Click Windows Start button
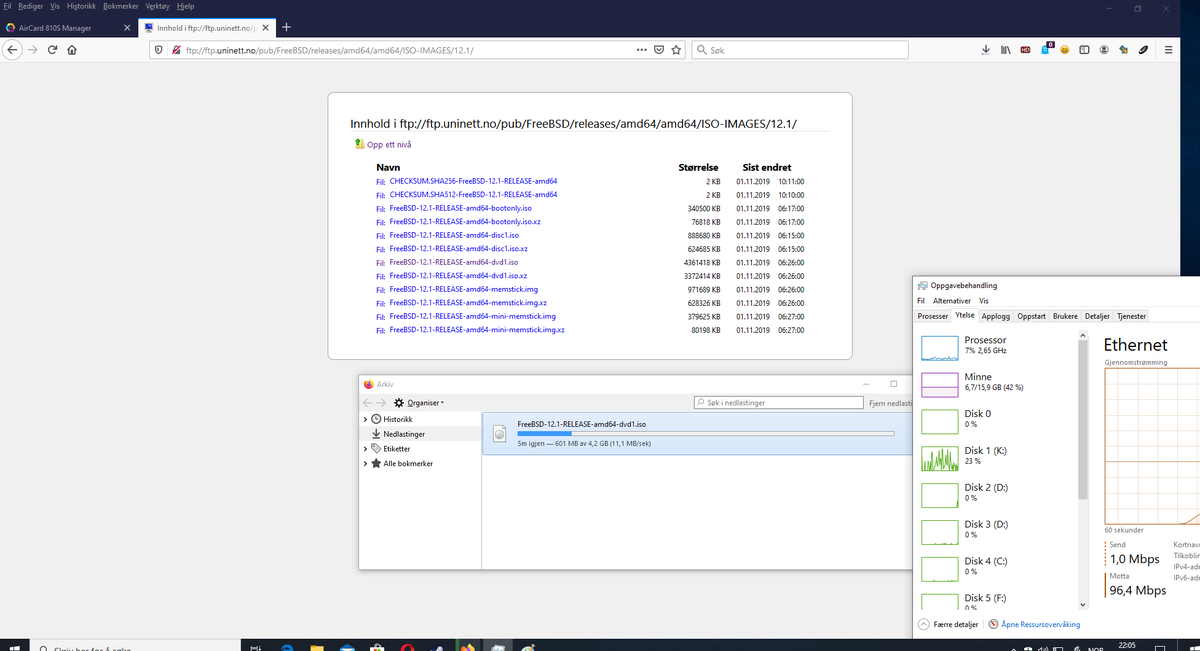 [15, 646]
